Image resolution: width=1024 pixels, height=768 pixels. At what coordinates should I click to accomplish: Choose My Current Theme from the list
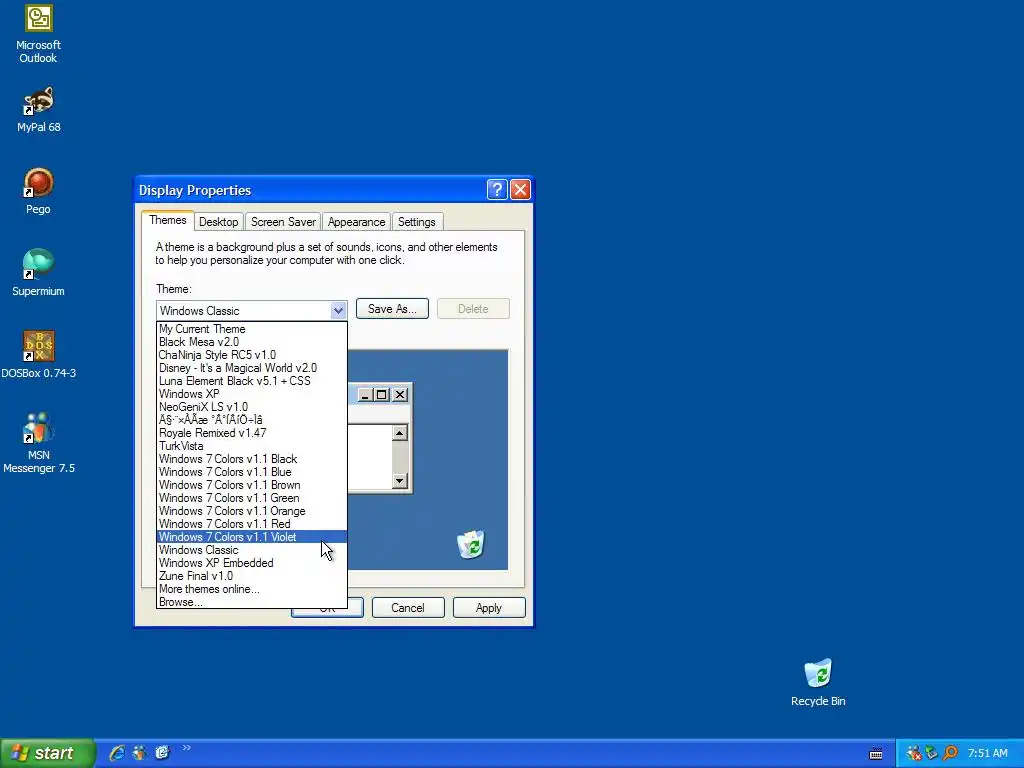[x=252, y=329]
